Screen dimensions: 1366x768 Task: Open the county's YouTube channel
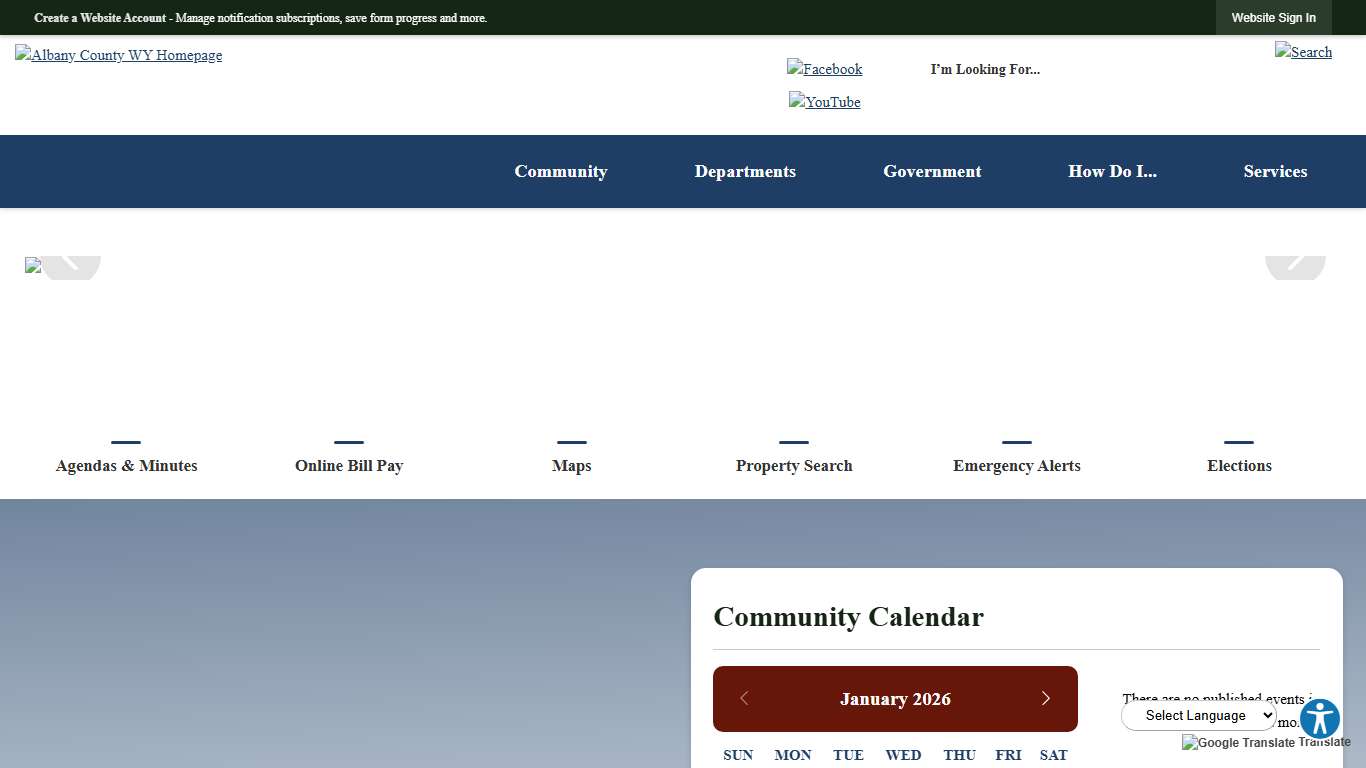[824, 102]
